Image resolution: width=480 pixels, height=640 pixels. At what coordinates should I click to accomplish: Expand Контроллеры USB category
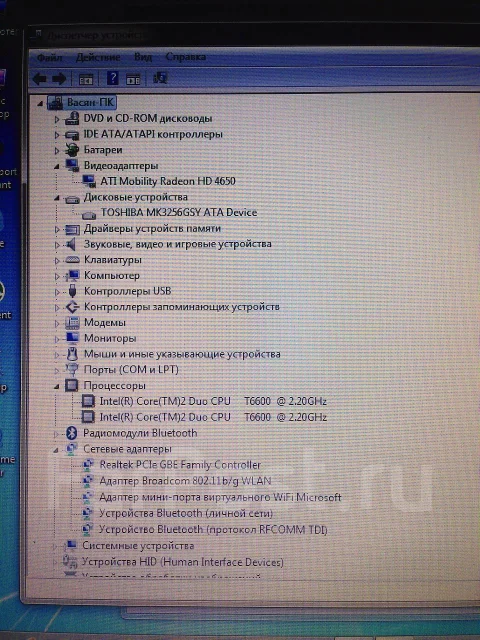(57, 292)
